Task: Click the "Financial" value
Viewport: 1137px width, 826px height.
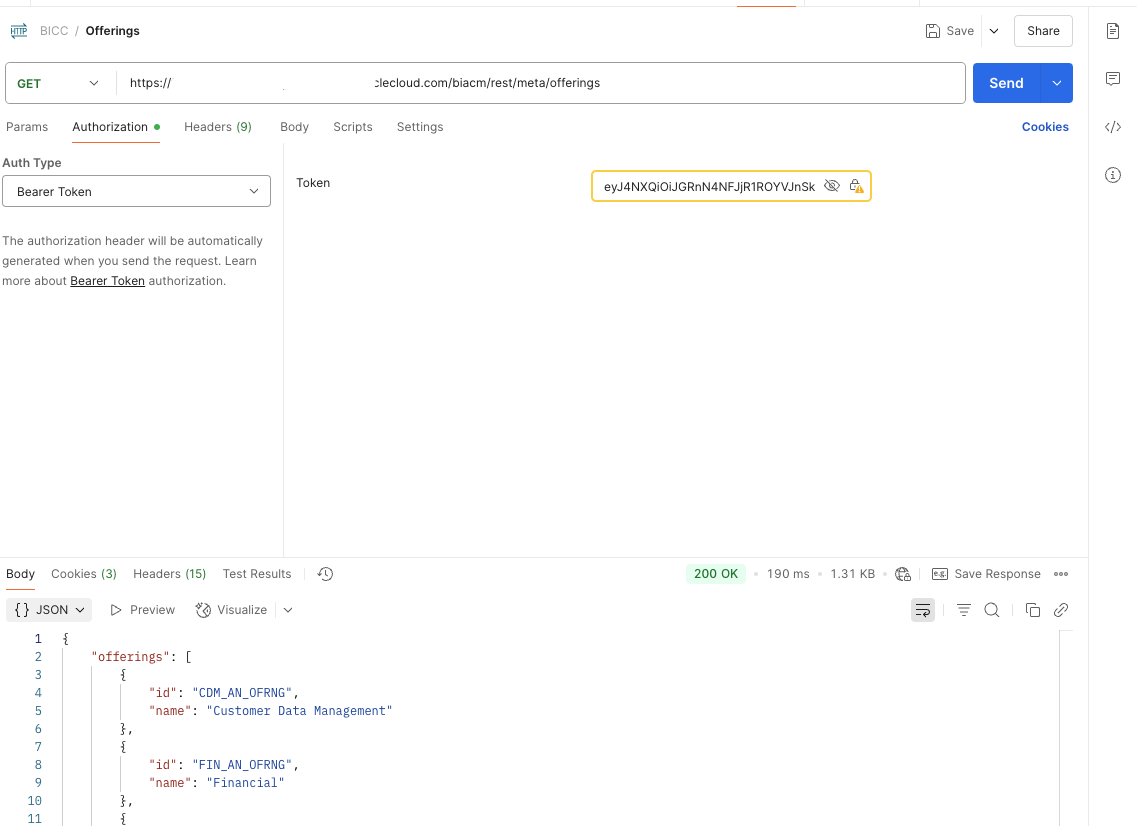Action: [x=245, y=782]
